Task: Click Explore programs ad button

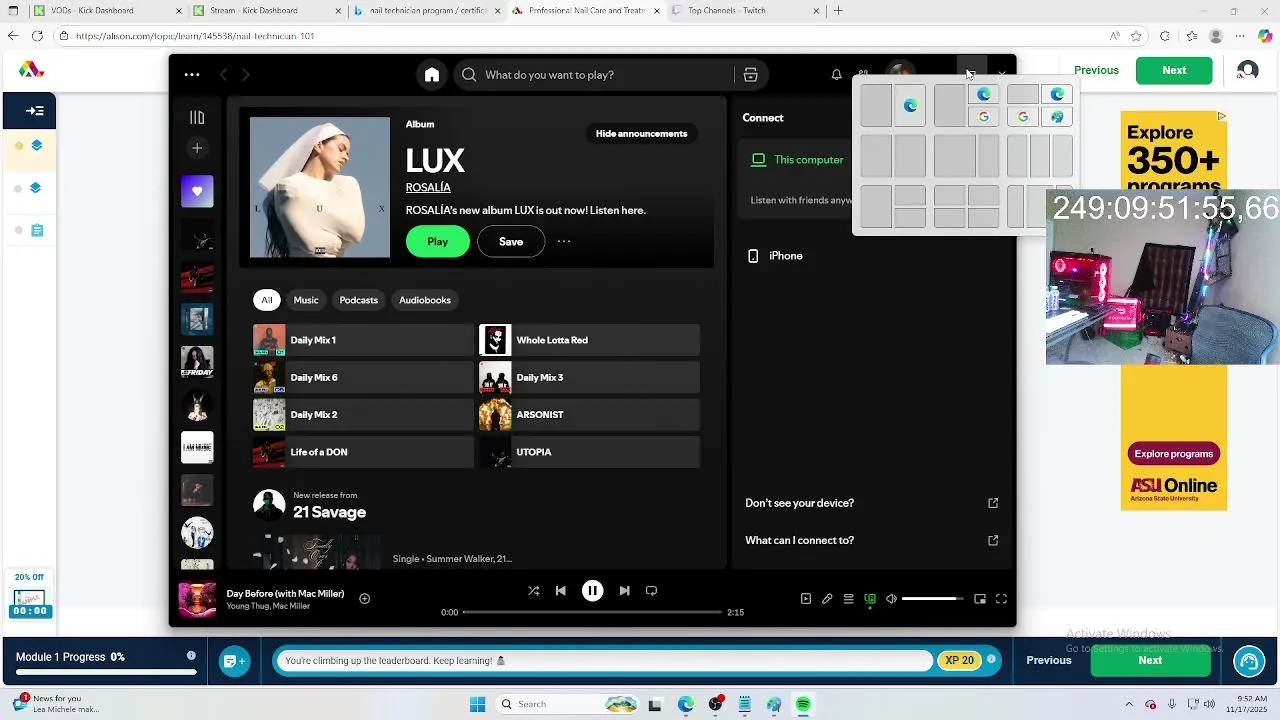Action: tap(1174, 454)
